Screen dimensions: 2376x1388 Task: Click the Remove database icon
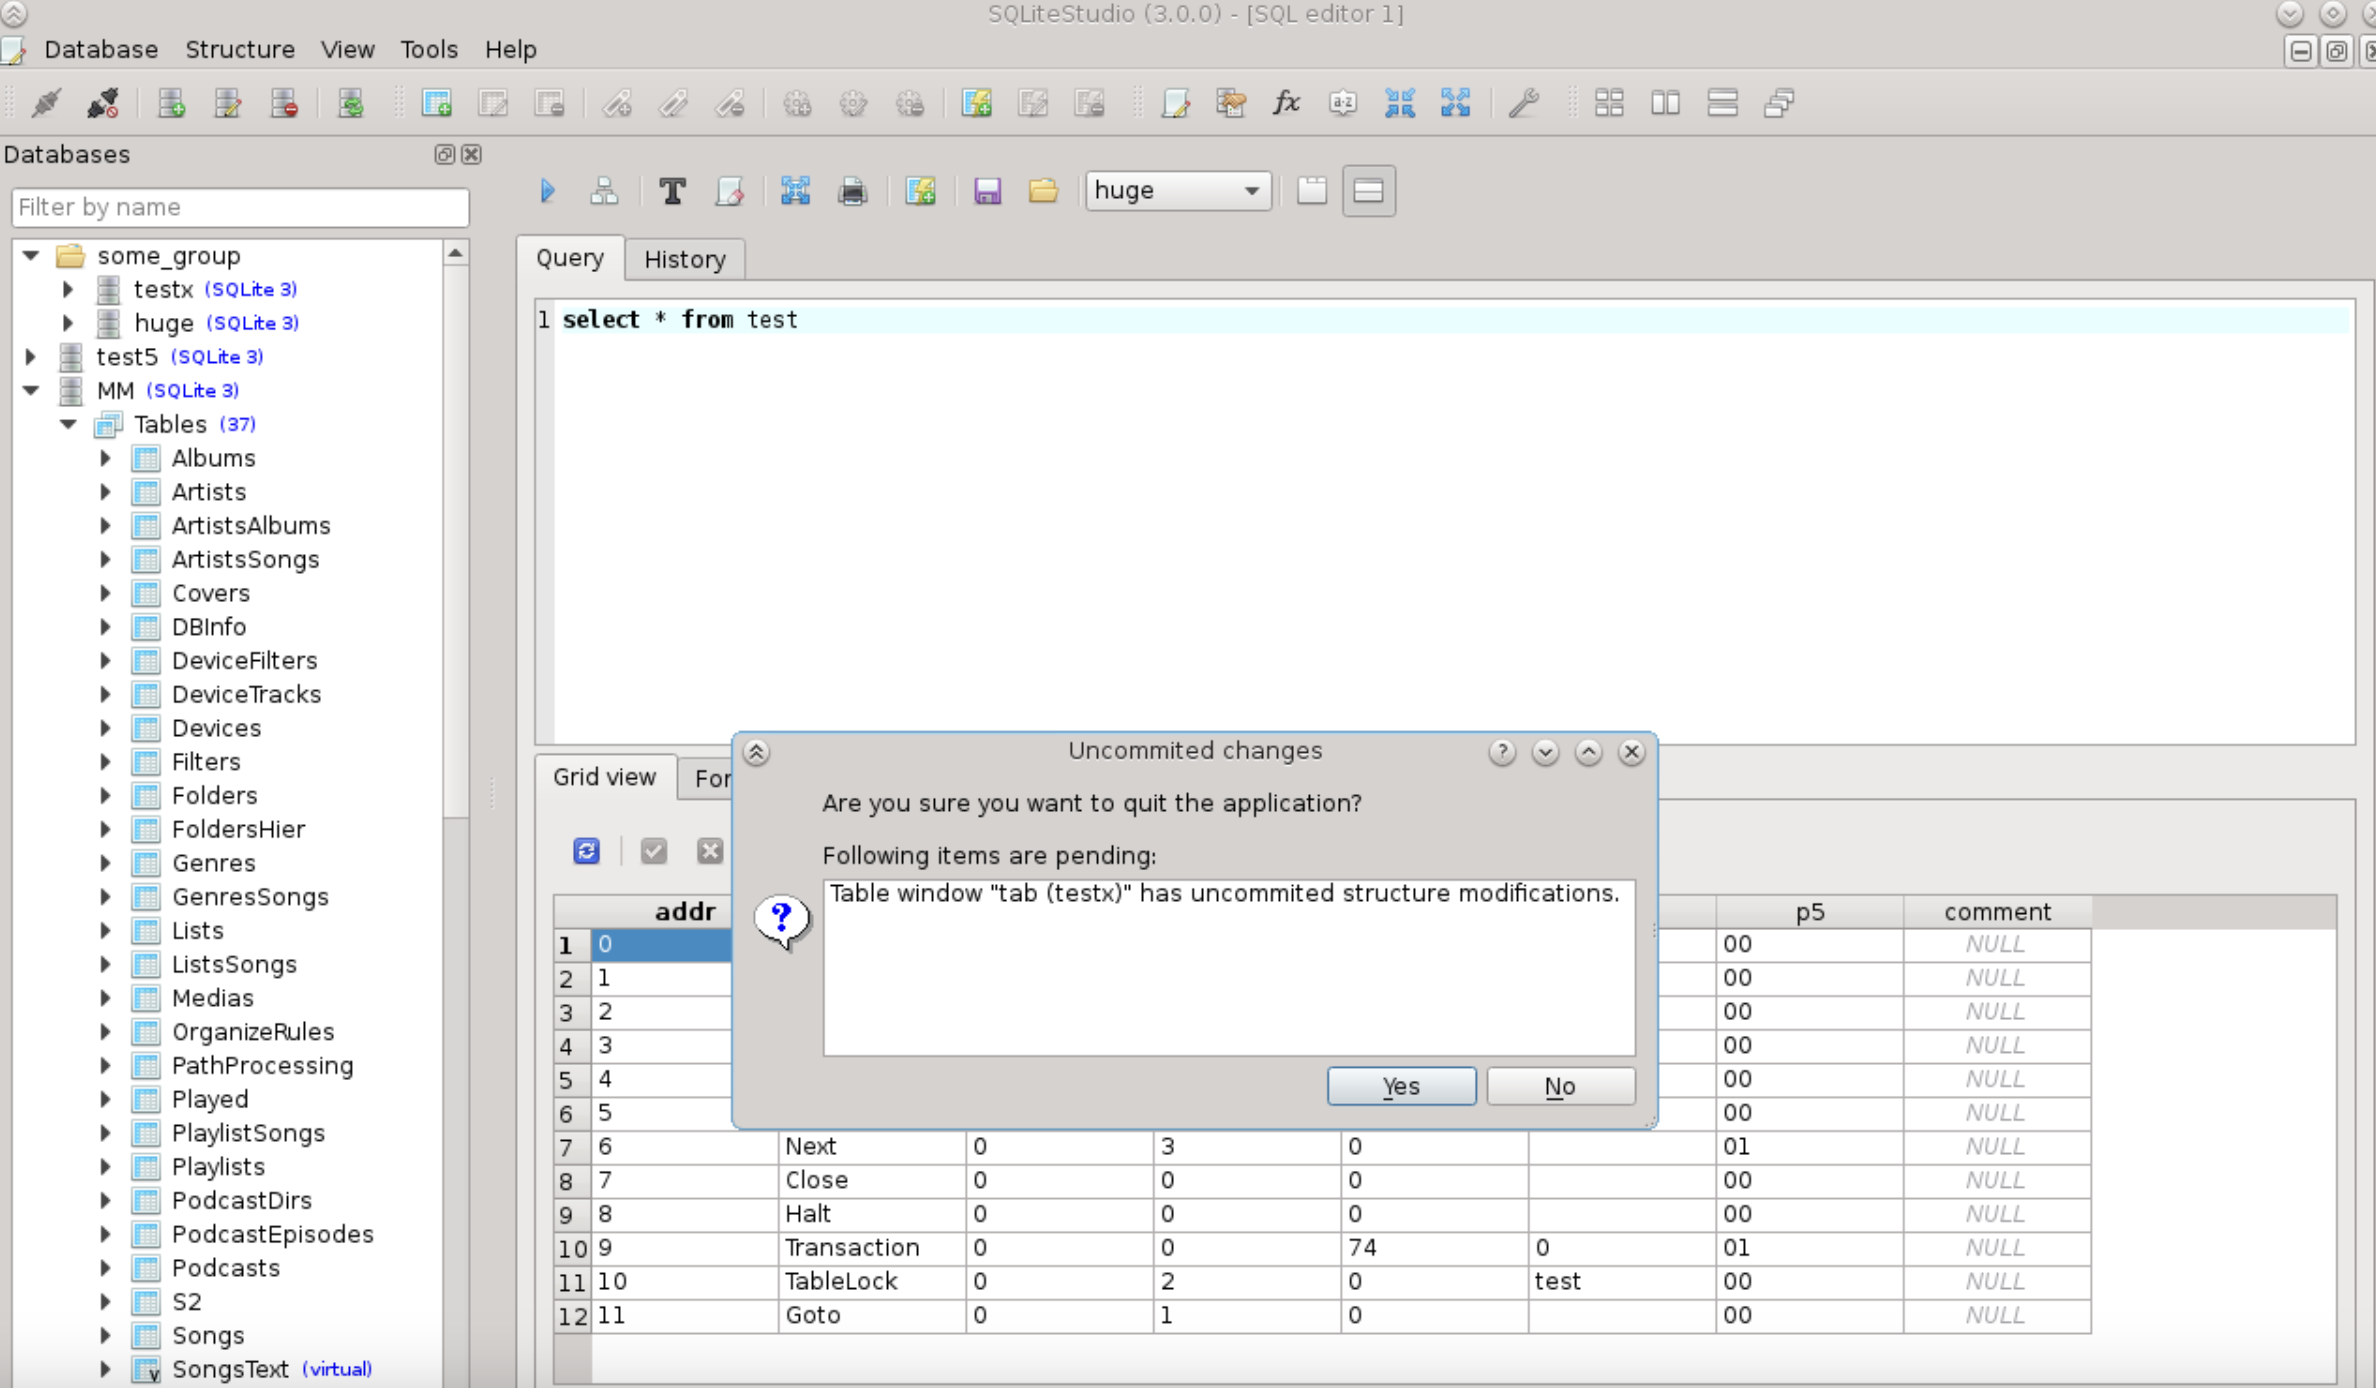(x=284, y=103)
